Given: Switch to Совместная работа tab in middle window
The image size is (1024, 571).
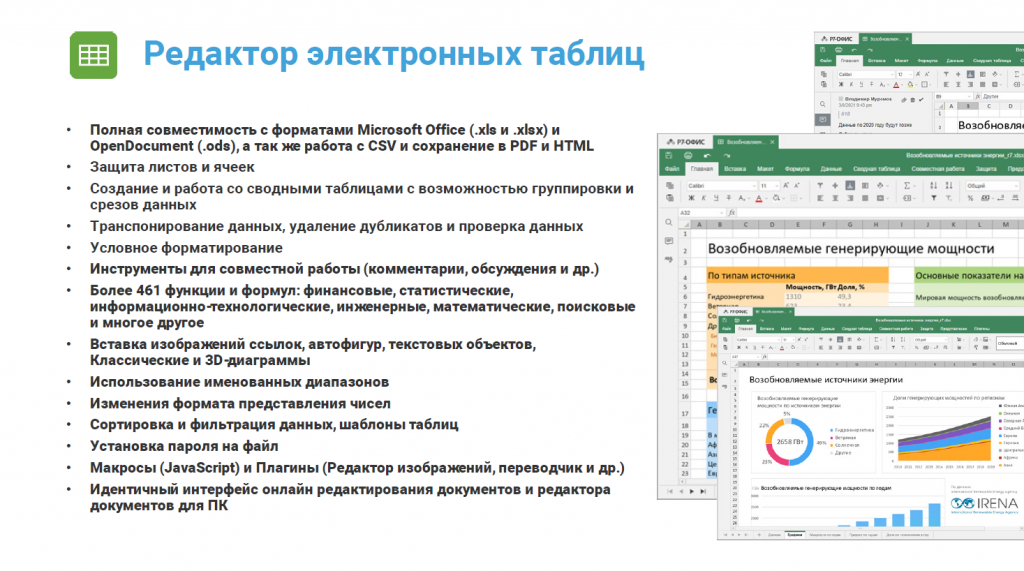Looking at the screenshot, I should click(938, 169).
